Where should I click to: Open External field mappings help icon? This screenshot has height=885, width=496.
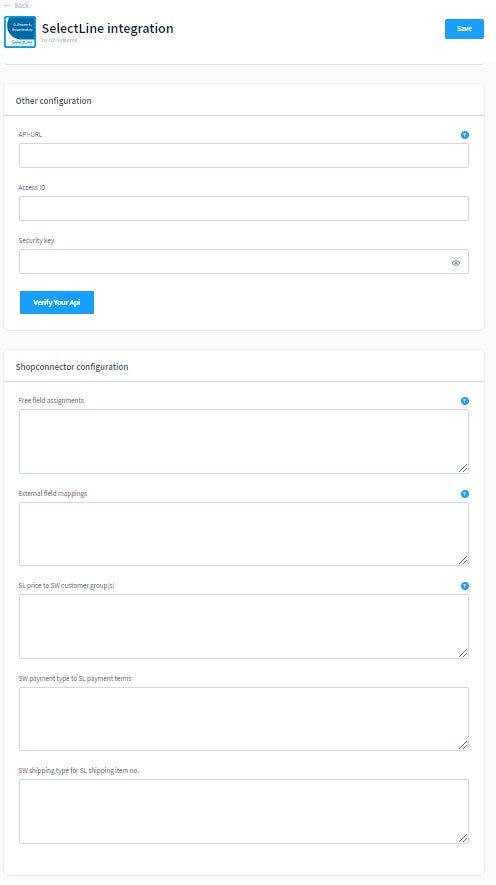(x=464, y=493)
